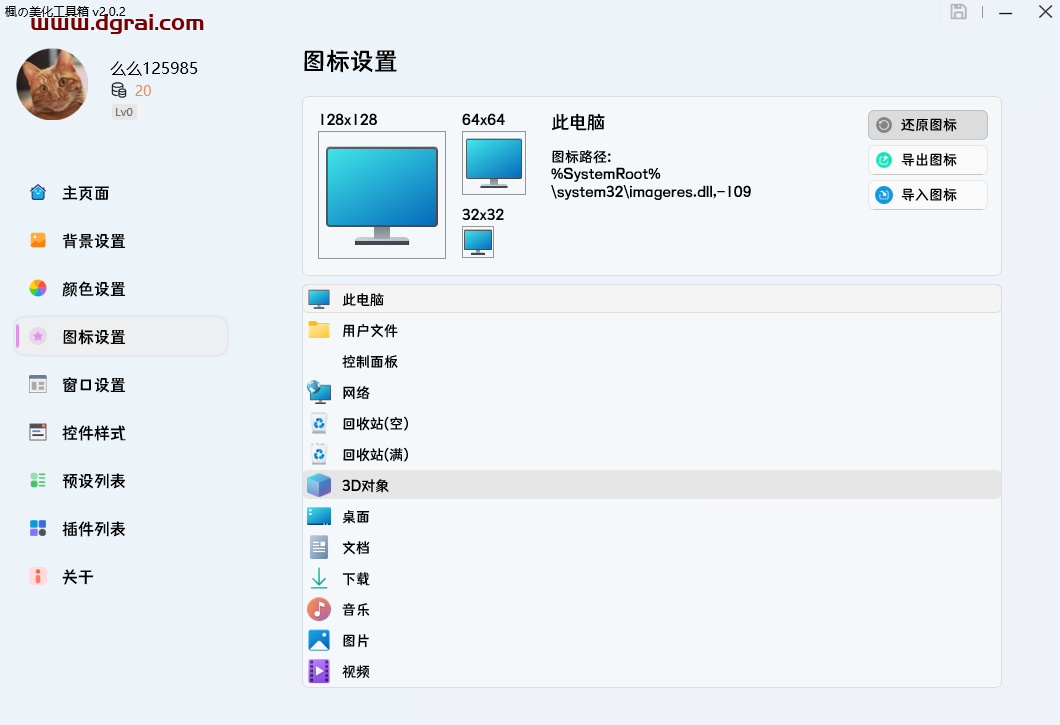The height and width of the screenshot is (725, 1060).
Task: Click the recycle bin icon for 回收站(空)
Action: (x=319, y=423)
